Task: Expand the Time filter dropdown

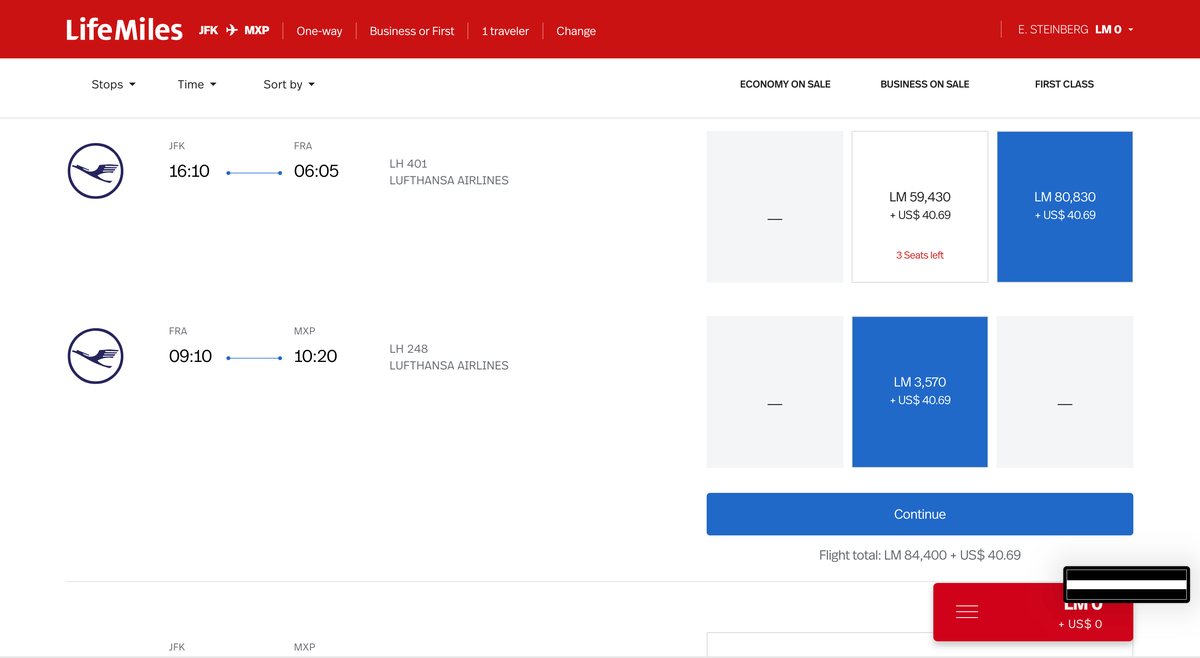Action: 196,84
